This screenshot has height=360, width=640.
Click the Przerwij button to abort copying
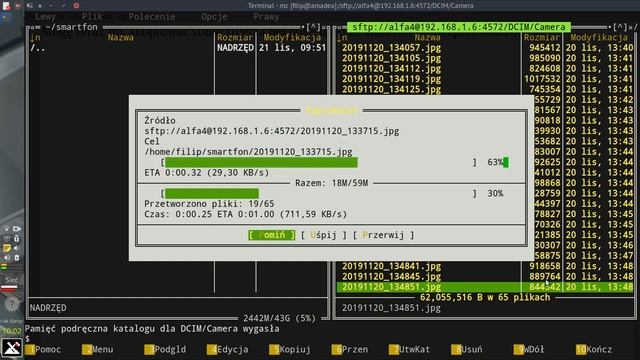coord(384,235)
